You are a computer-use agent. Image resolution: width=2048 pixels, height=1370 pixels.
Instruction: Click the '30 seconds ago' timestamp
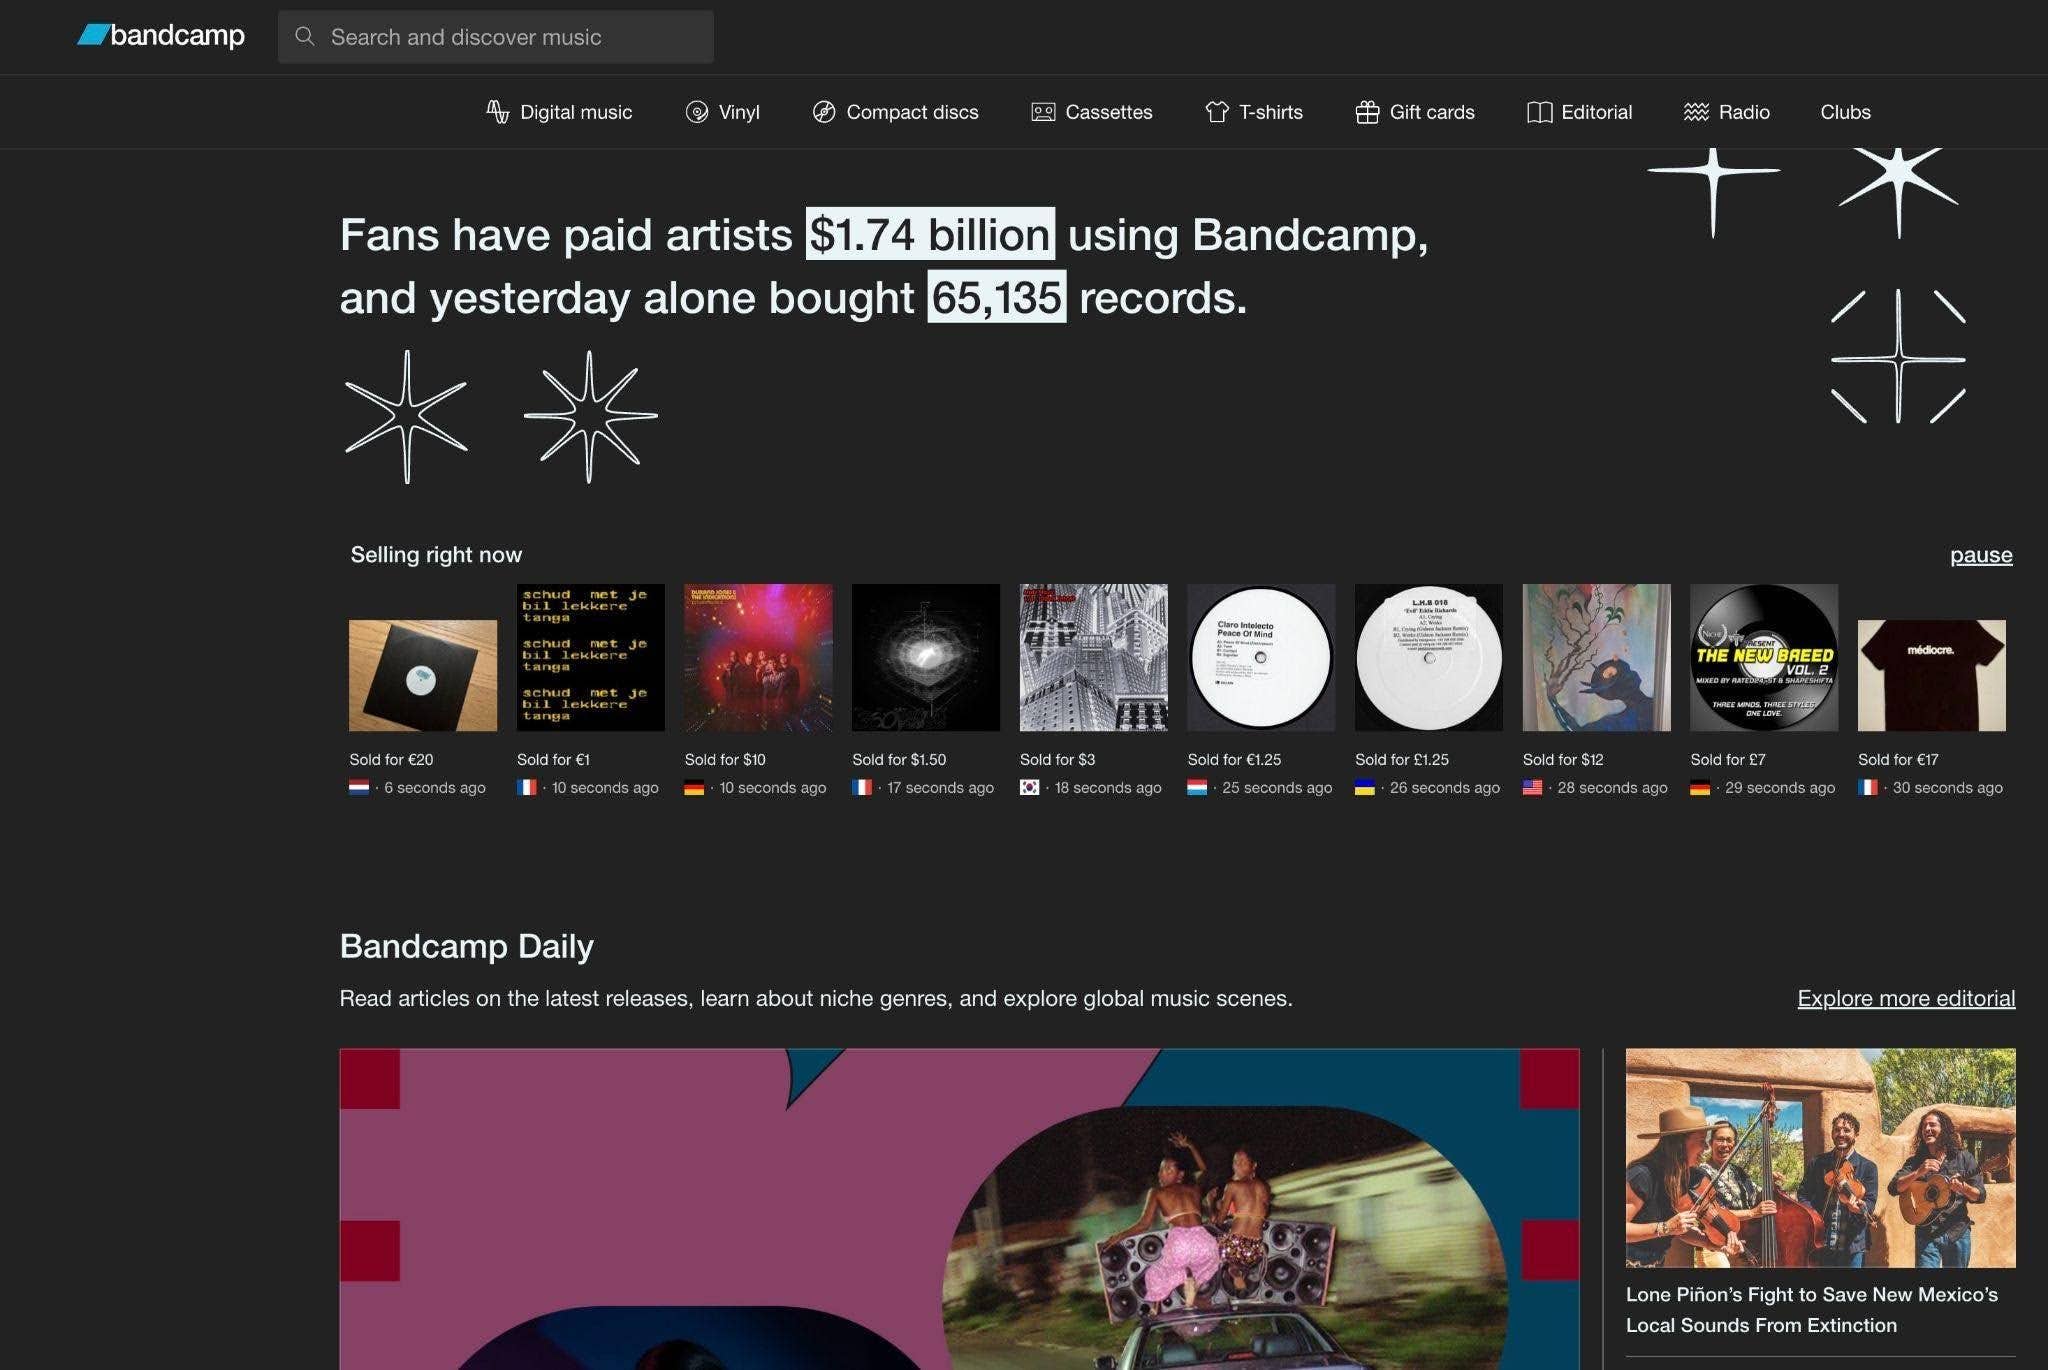(1948, 788)
